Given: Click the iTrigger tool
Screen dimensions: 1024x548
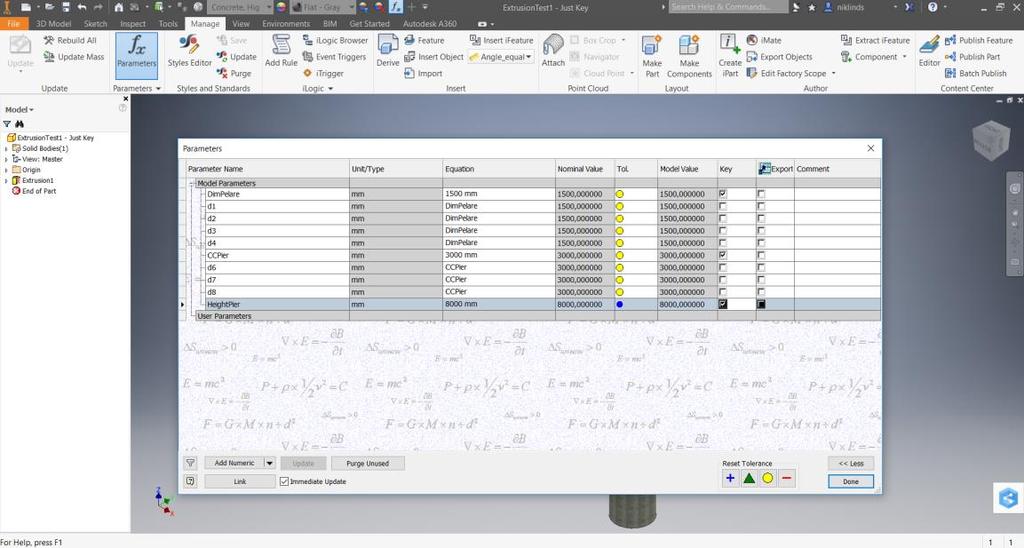Looking at the screenshot, I should coord(323,73).
